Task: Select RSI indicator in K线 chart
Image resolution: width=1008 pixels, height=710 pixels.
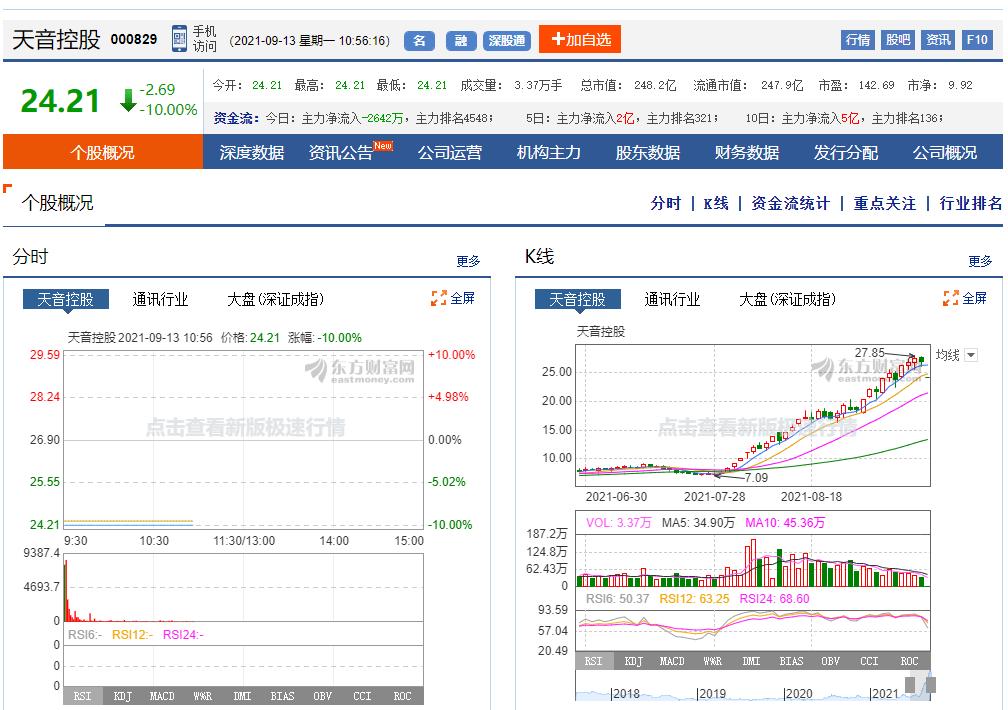Action: [x=593, y=661]
